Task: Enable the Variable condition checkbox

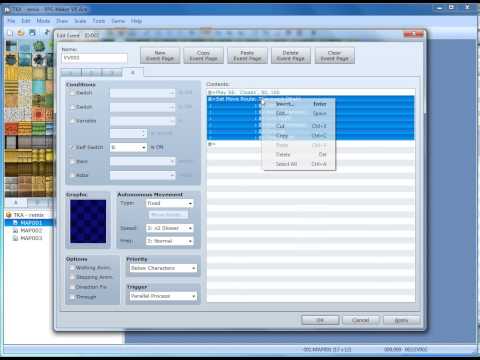Action: (x=72, y=121)
